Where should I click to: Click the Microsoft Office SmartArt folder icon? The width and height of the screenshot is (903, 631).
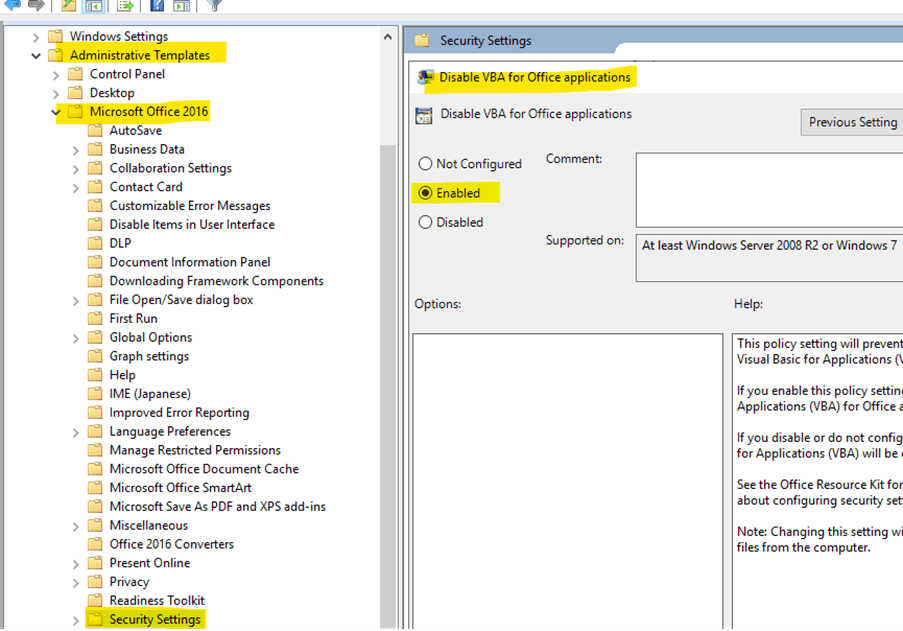click(95, 488)
